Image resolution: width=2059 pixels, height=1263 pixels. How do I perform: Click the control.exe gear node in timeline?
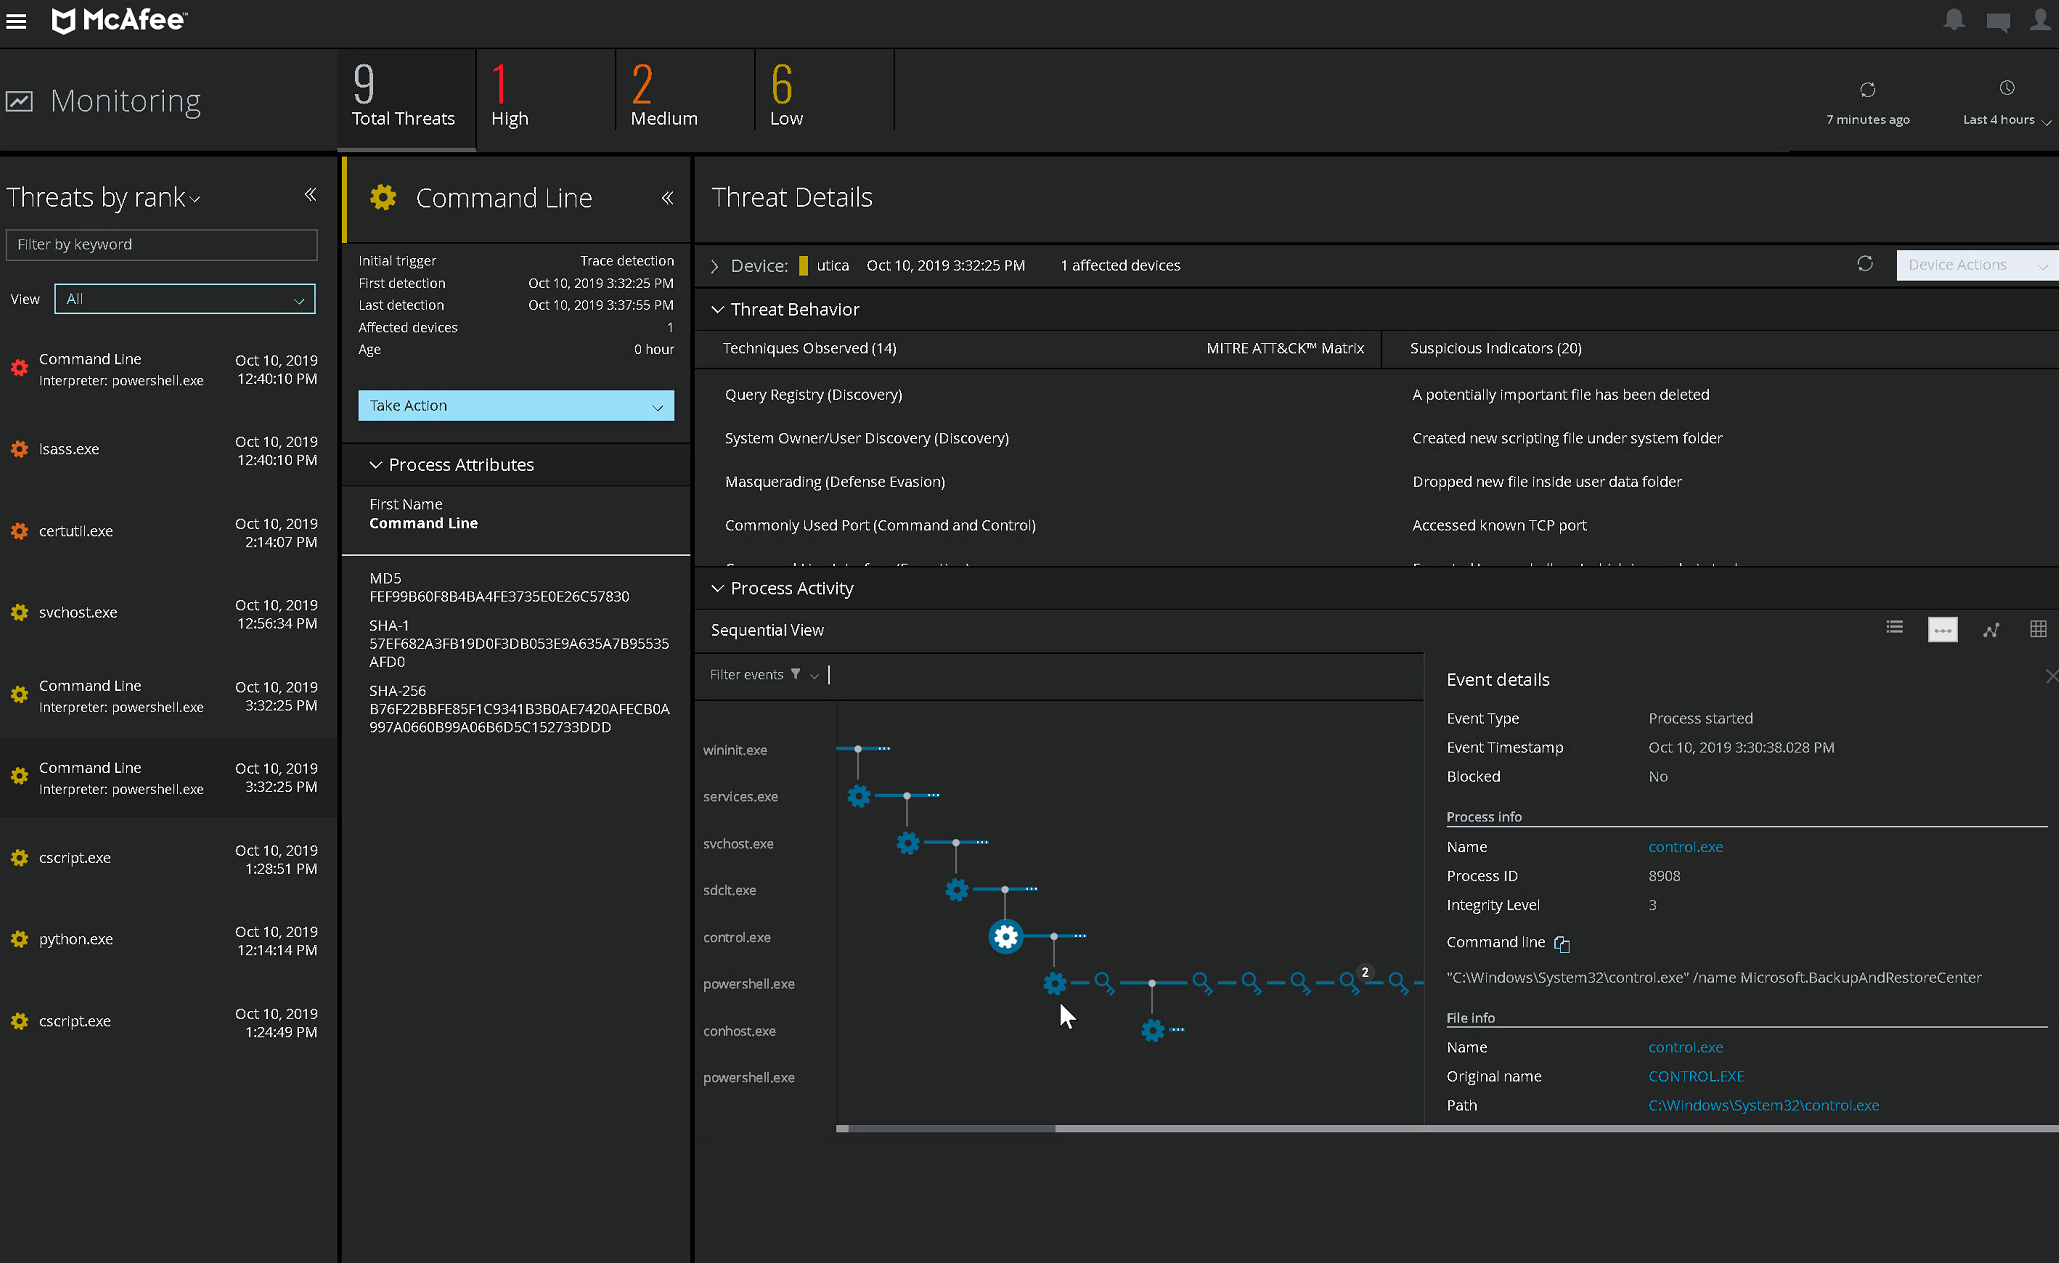[1005, 936]
